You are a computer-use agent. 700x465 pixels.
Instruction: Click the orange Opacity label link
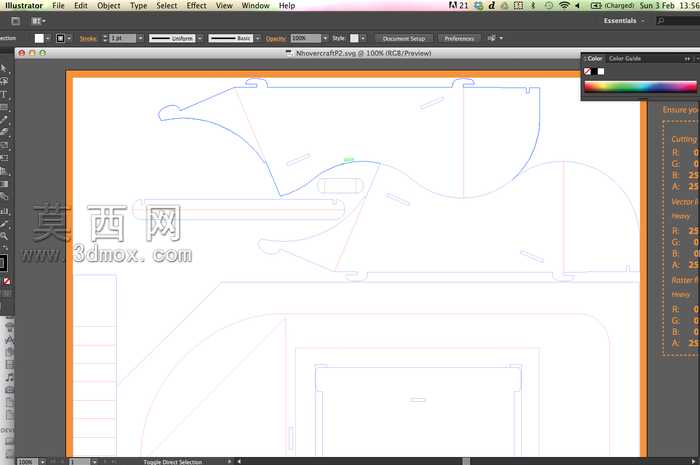[x=275, y=38]
